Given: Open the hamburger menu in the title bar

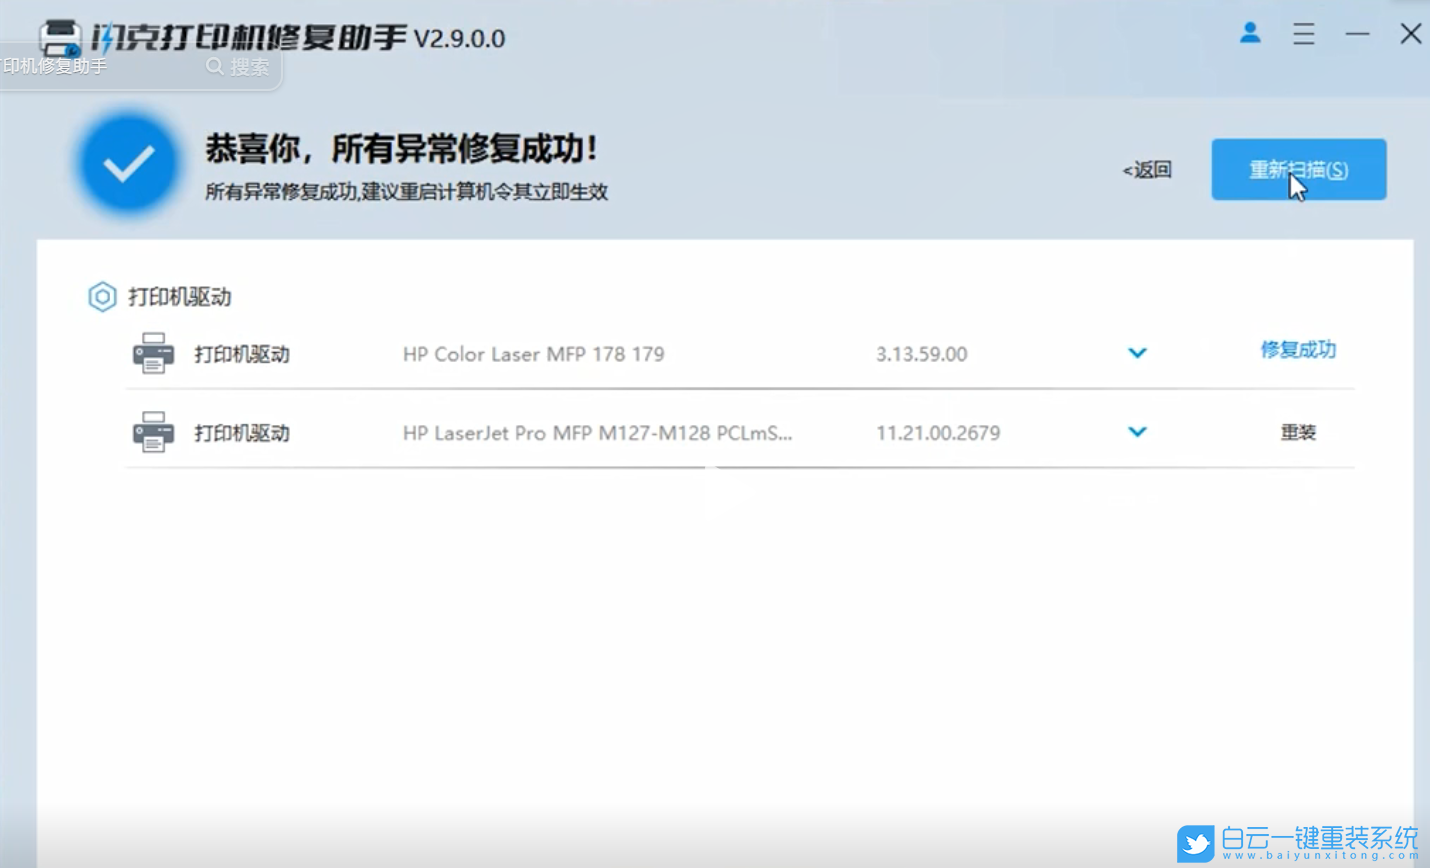Looking at the screenshot, I should pos(1303,34).
